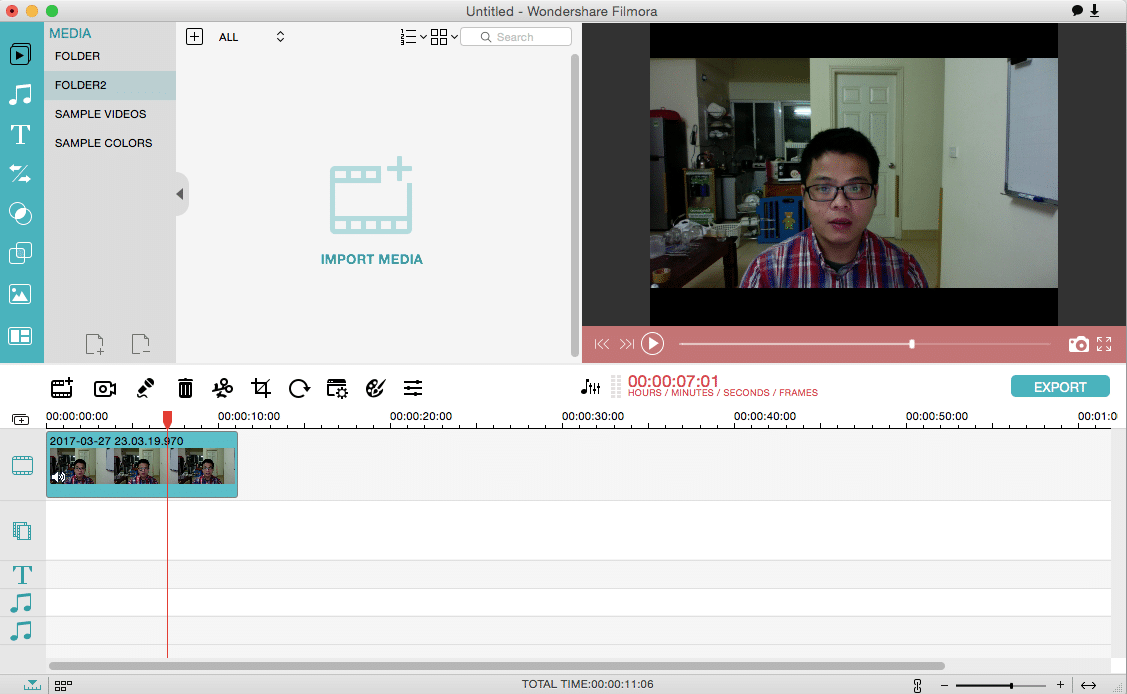
Task: Click the record voiceover microphone icon
Action: coord(145,388)
